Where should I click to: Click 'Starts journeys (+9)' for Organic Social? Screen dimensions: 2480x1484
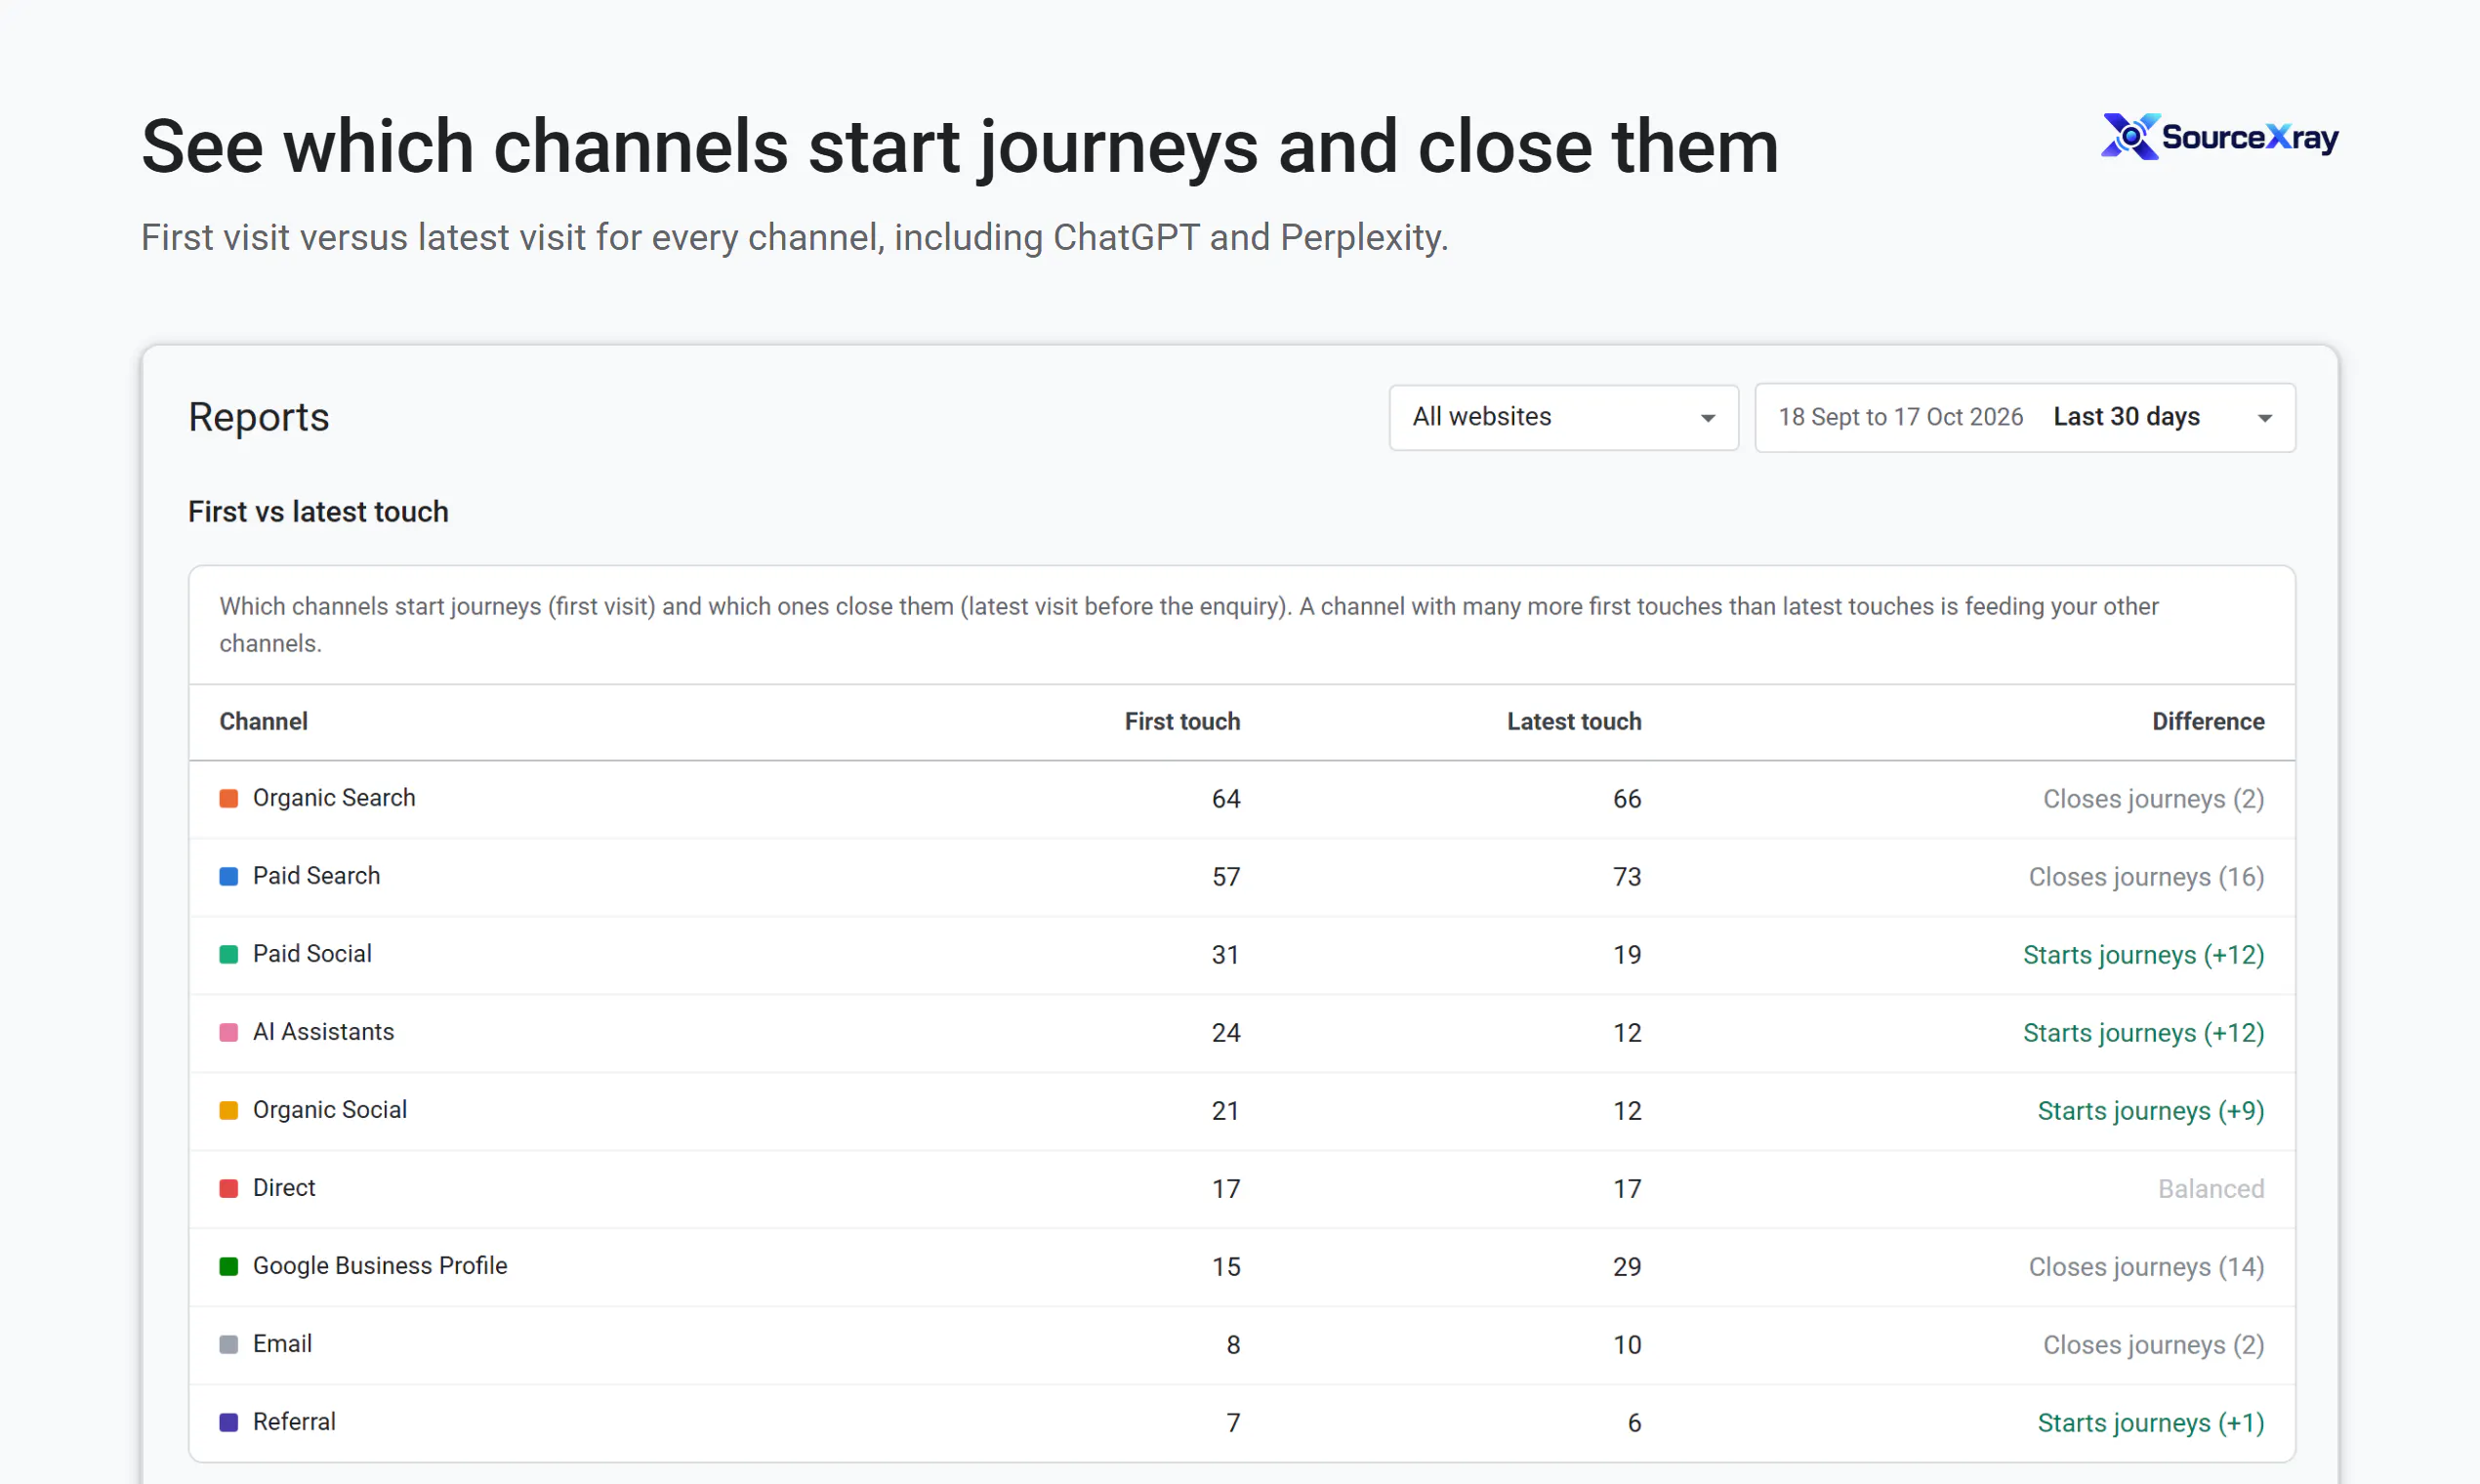[2151, 1111]
